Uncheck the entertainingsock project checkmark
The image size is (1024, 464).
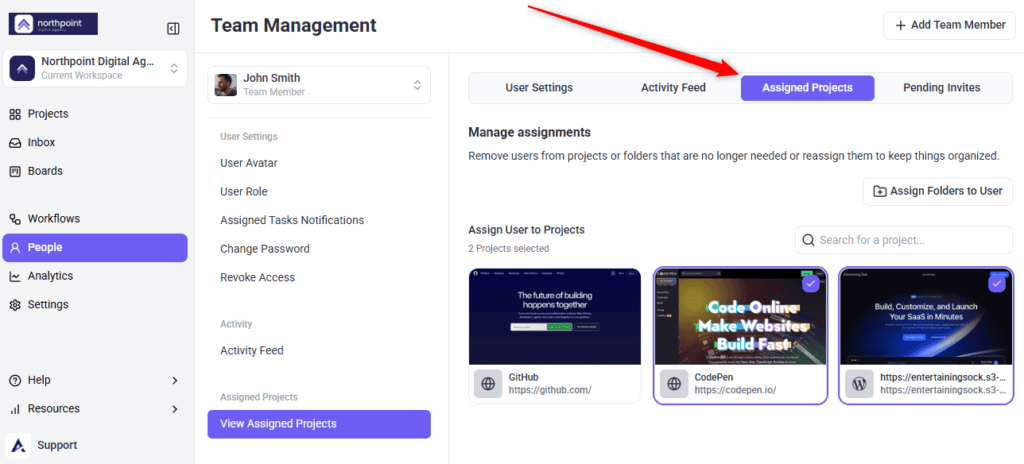click(x=996, y=284)
